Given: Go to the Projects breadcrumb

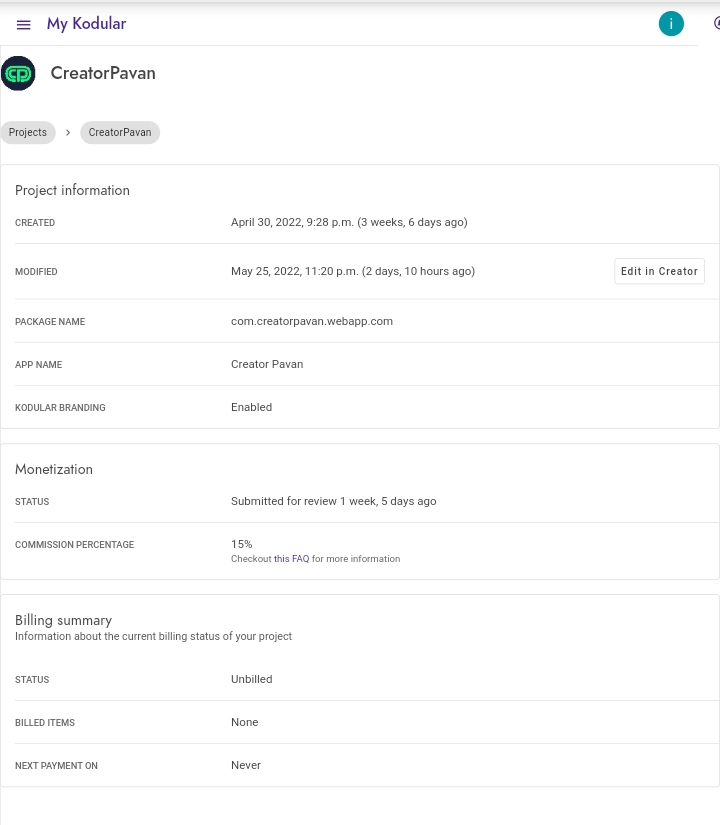Looking at the screenshot, I should tap(28, 132).
